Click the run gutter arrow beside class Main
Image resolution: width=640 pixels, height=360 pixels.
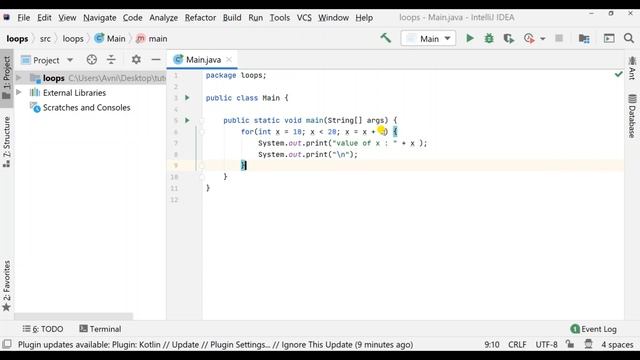click(x=187, y=98)
